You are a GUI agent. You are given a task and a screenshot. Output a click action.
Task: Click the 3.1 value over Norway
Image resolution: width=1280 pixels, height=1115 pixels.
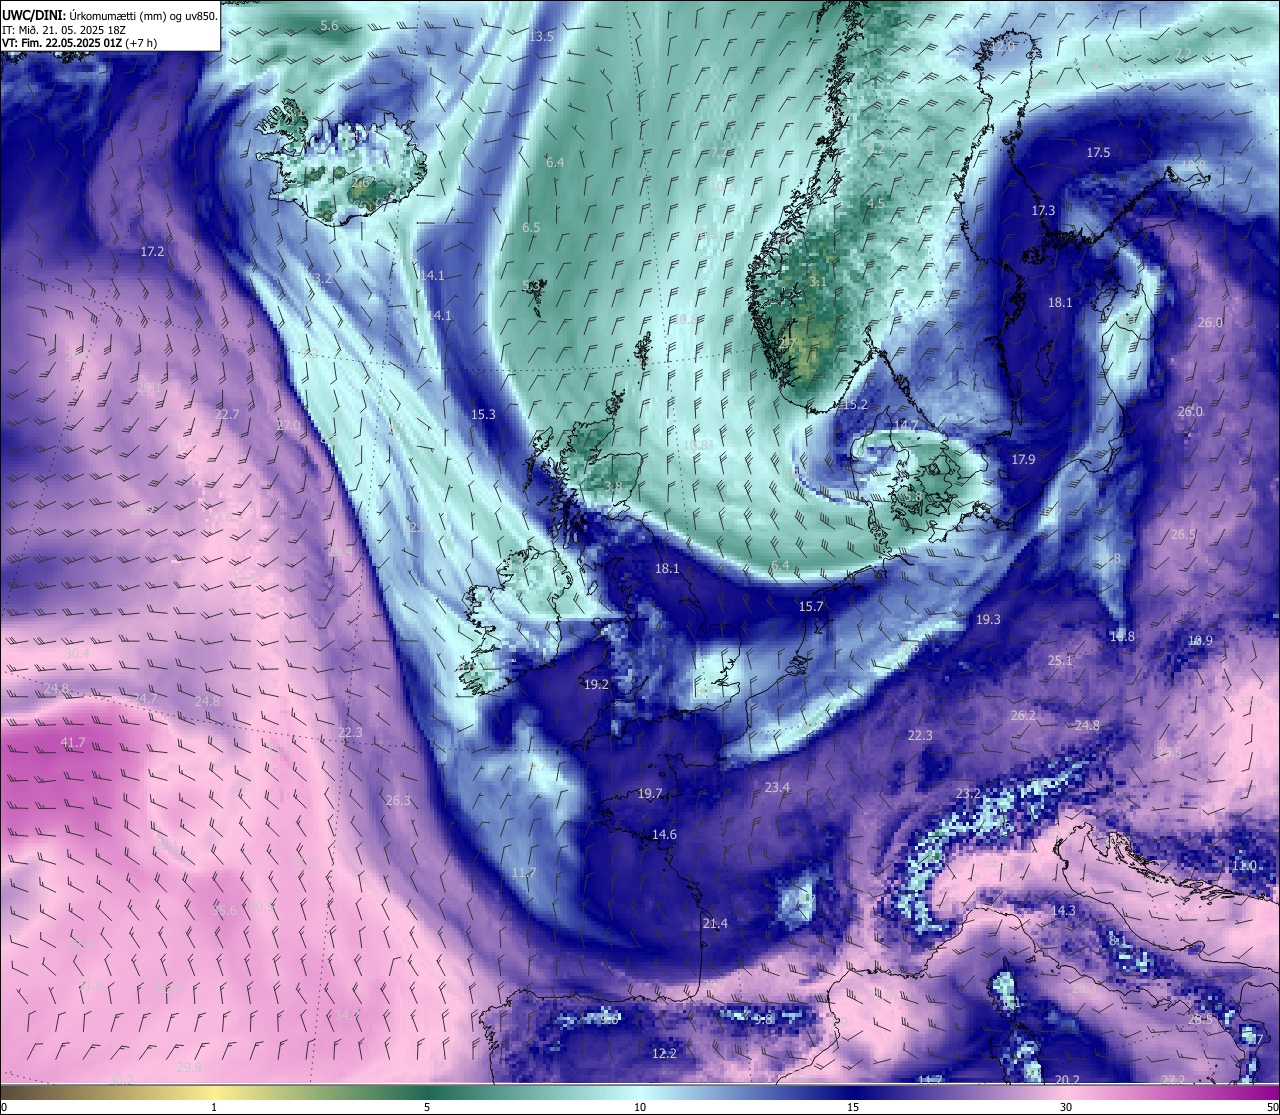click(x=818, y=283)
